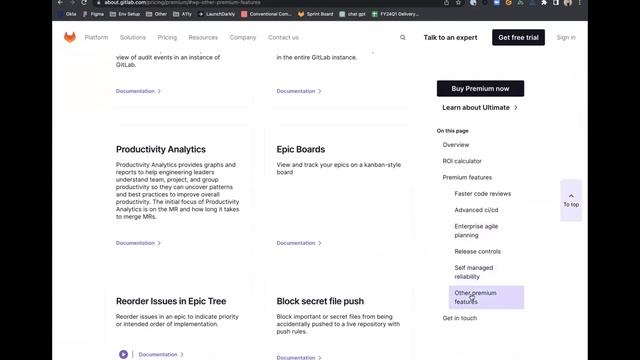Jump to Faster code reviews

click(482, 193)
